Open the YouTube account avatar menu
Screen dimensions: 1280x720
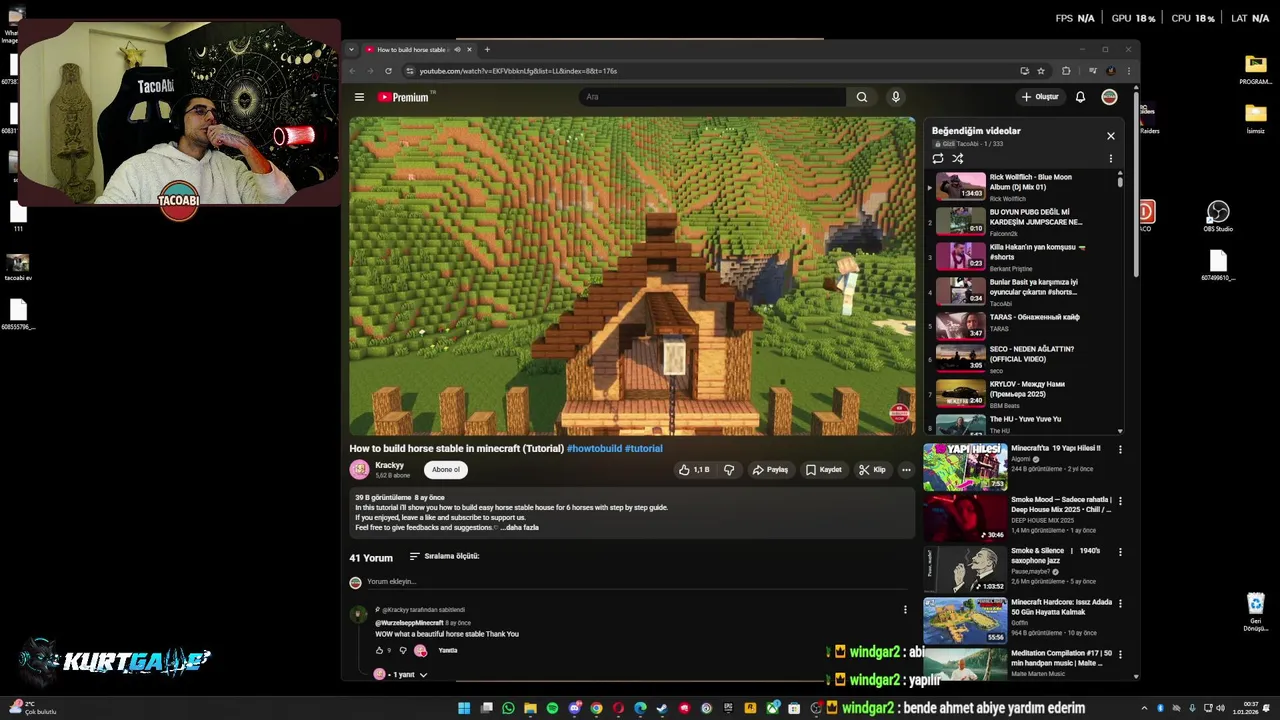coord(1109,97)
